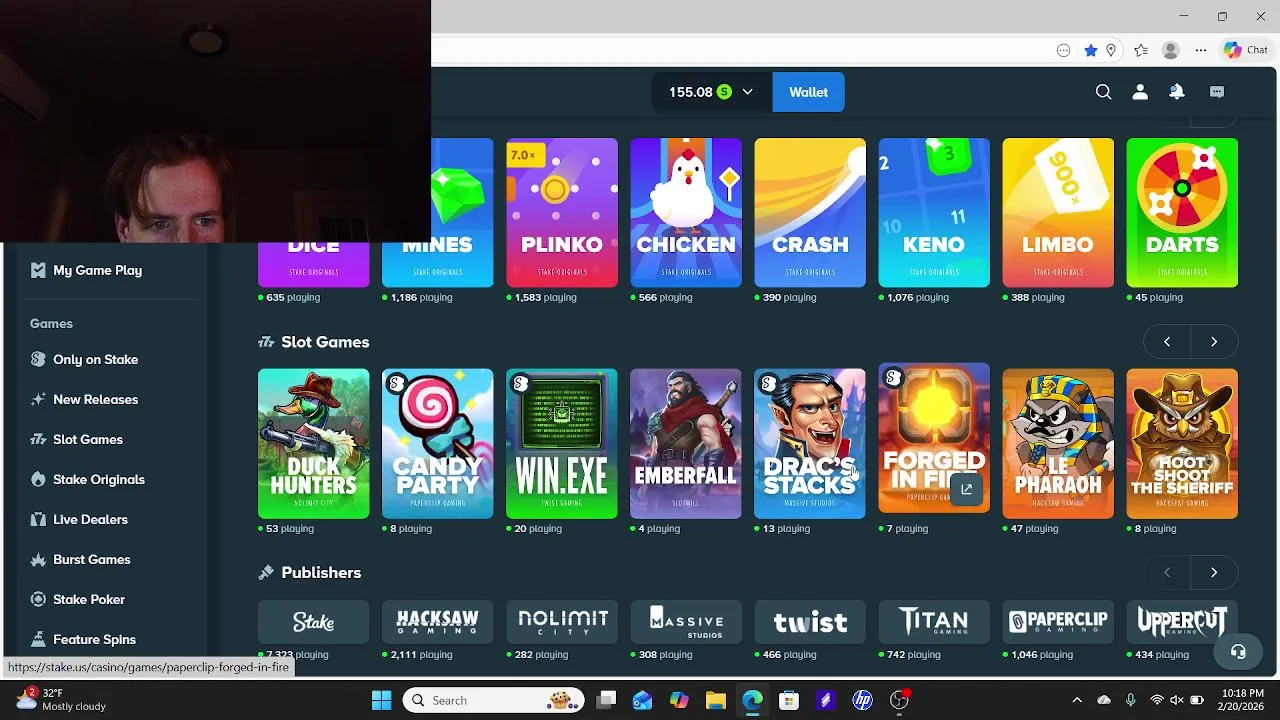Open the Stake site search icon

tap(1103, 92)
